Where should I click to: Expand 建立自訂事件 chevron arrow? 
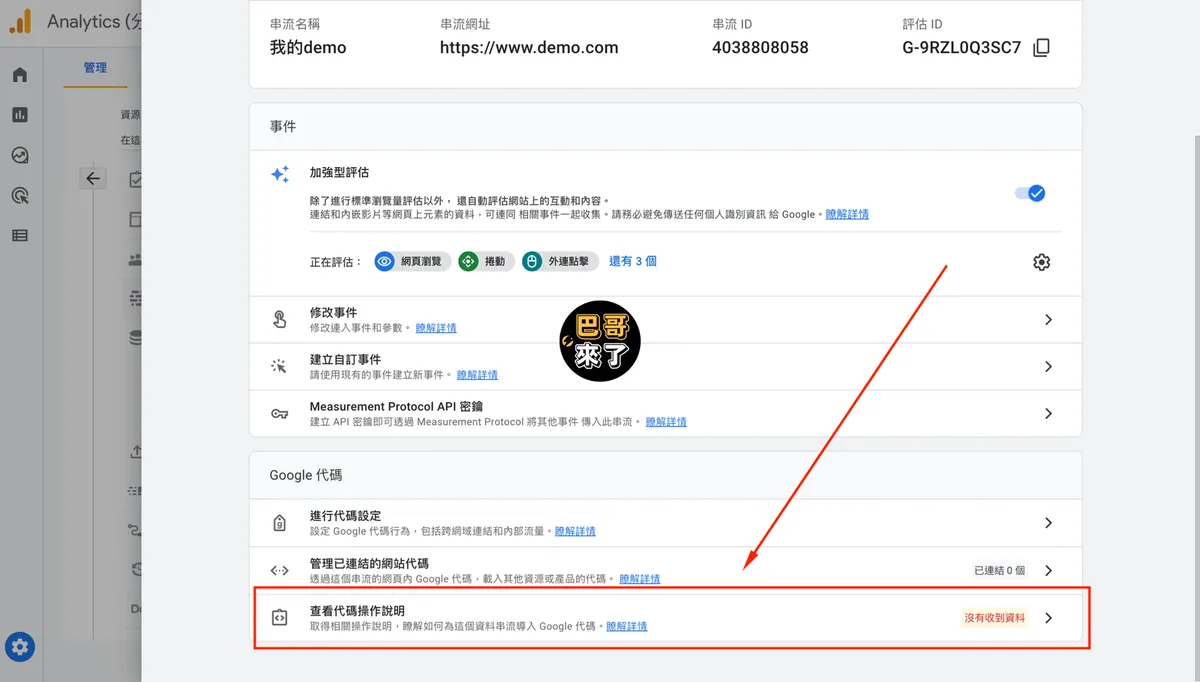tap(1048, 367)
